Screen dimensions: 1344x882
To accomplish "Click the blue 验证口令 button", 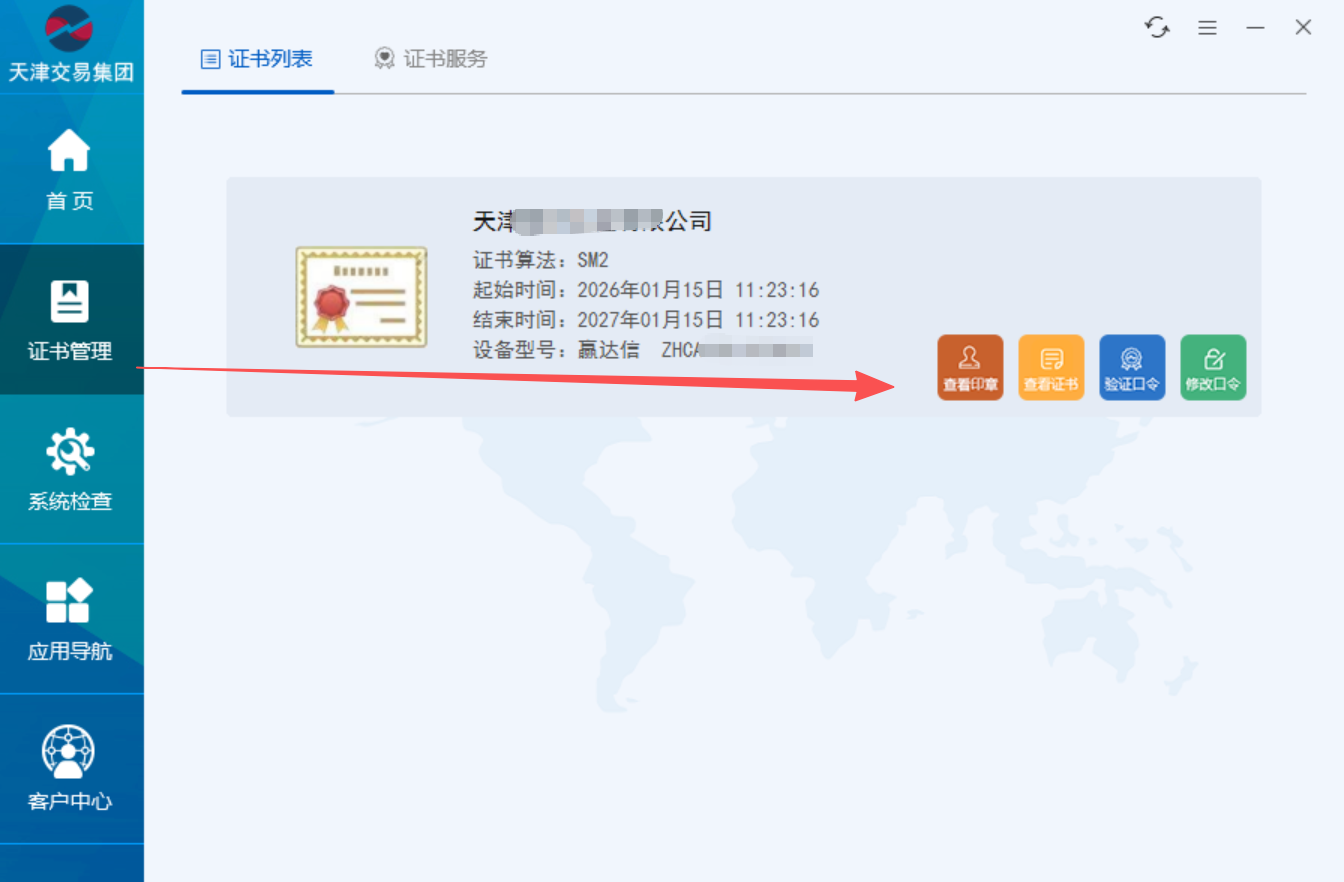I will coord(1132,367).
